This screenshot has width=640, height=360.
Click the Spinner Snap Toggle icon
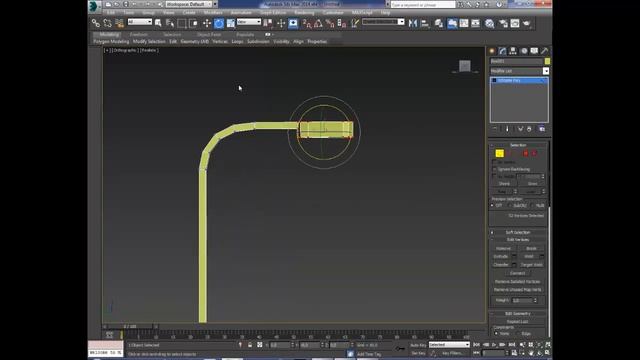pos(342,23)
